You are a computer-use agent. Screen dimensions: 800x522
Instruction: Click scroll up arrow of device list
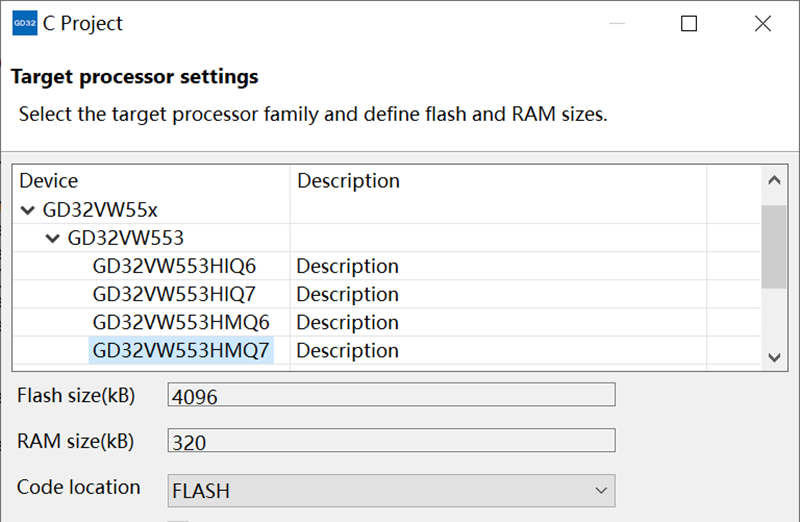pos(774,180)
